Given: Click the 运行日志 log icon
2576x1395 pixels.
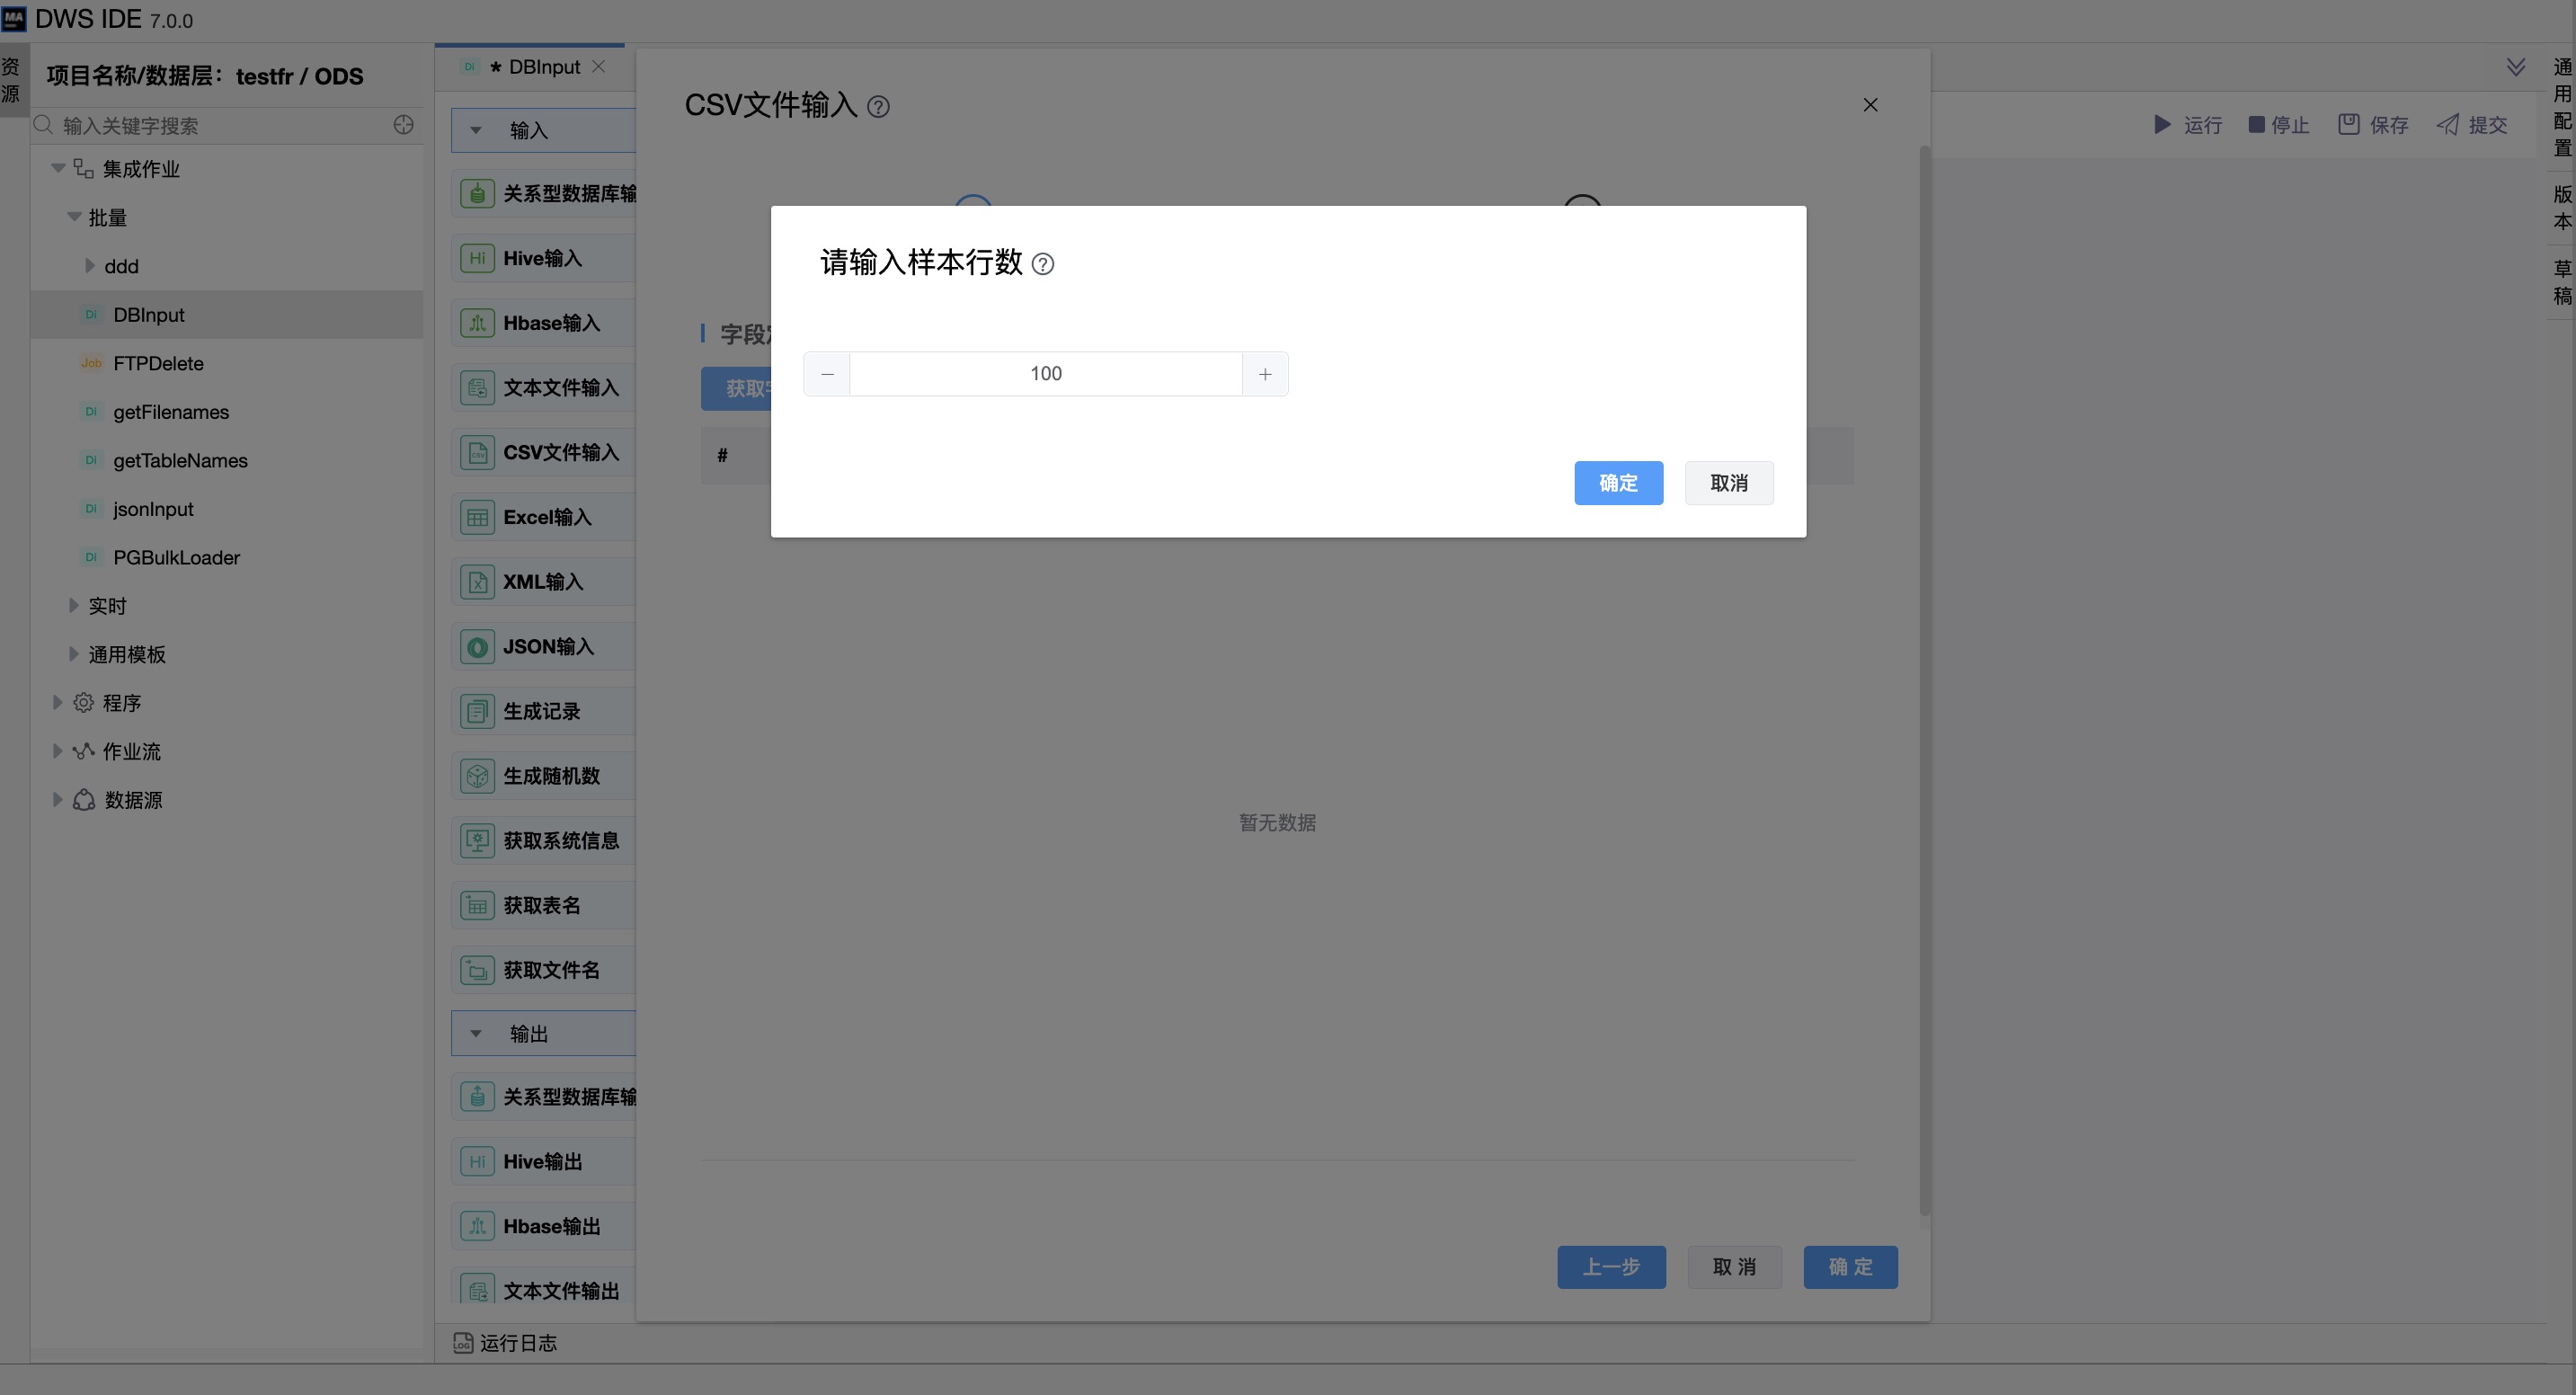Looking at the screenshot, I should pos(462,1342).
